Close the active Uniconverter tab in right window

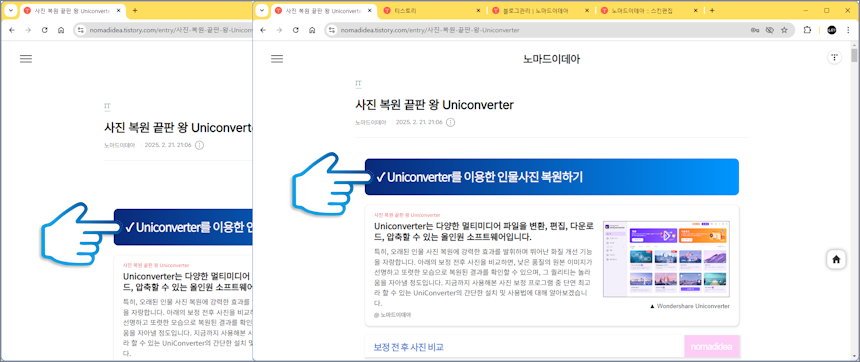tap(371, 10)
